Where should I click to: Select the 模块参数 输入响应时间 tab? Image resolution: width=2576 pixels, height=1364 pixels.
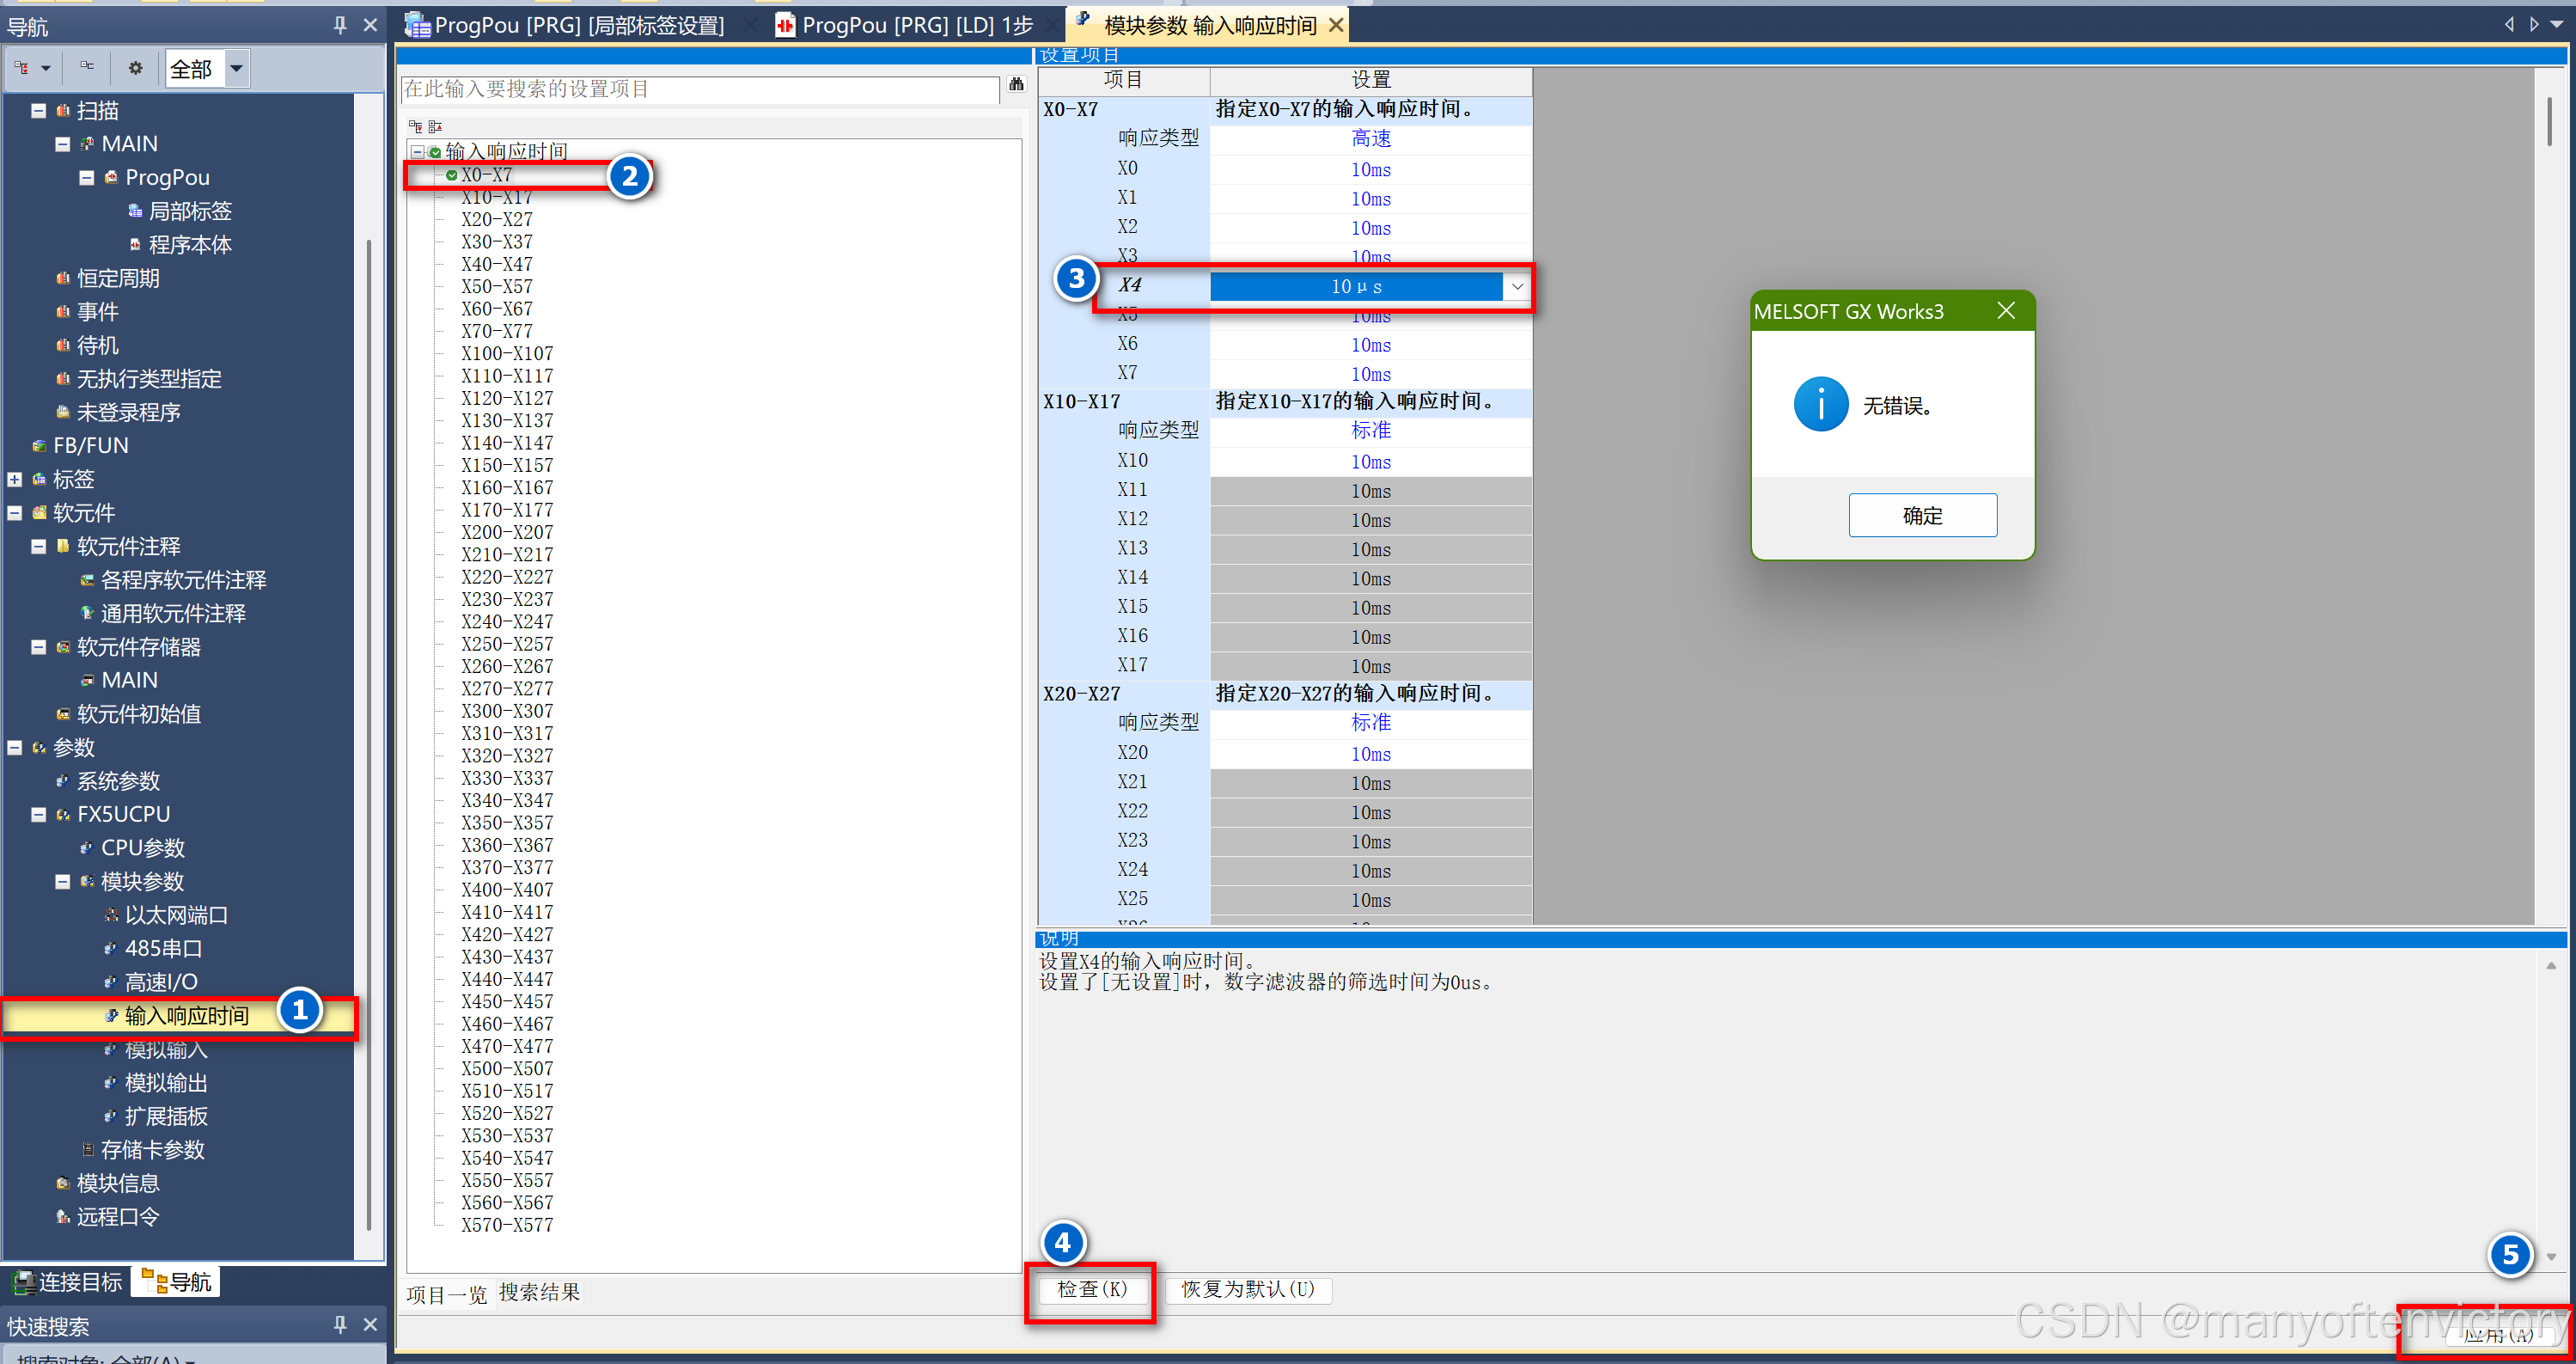(x=1209, y=25)
